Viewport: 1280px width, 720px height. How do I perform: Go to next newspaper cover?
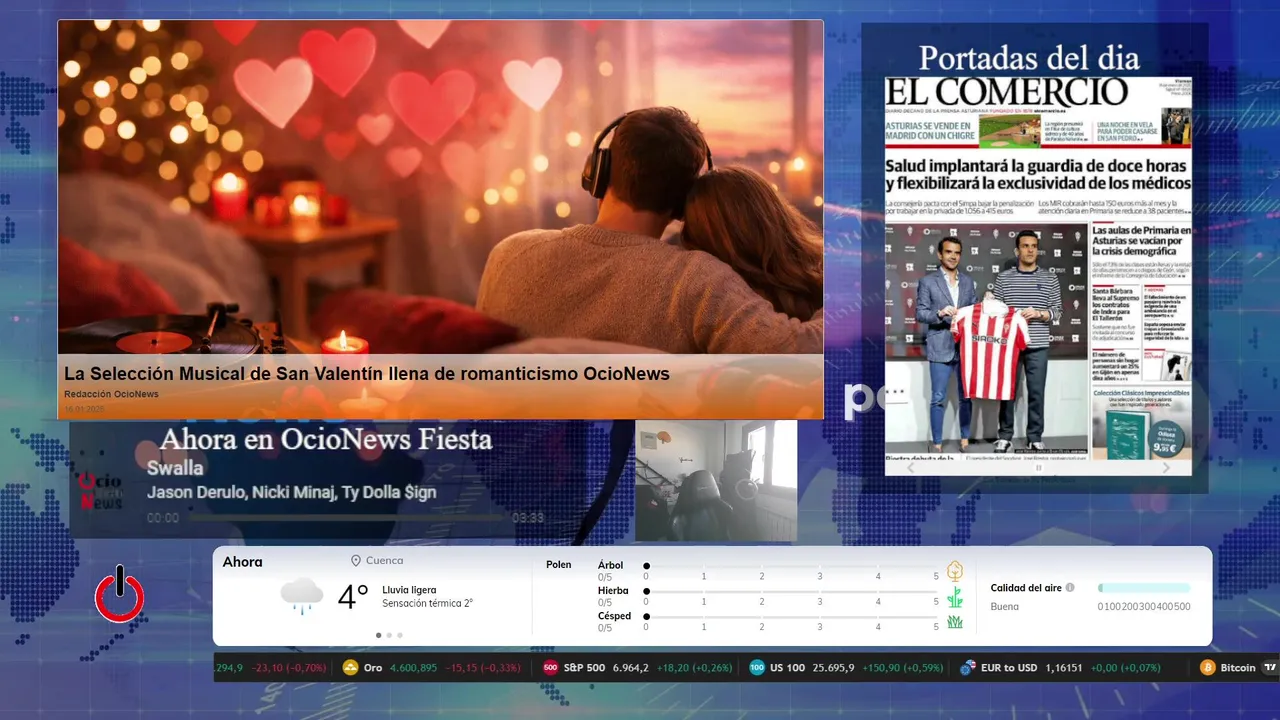point(1166,467)
